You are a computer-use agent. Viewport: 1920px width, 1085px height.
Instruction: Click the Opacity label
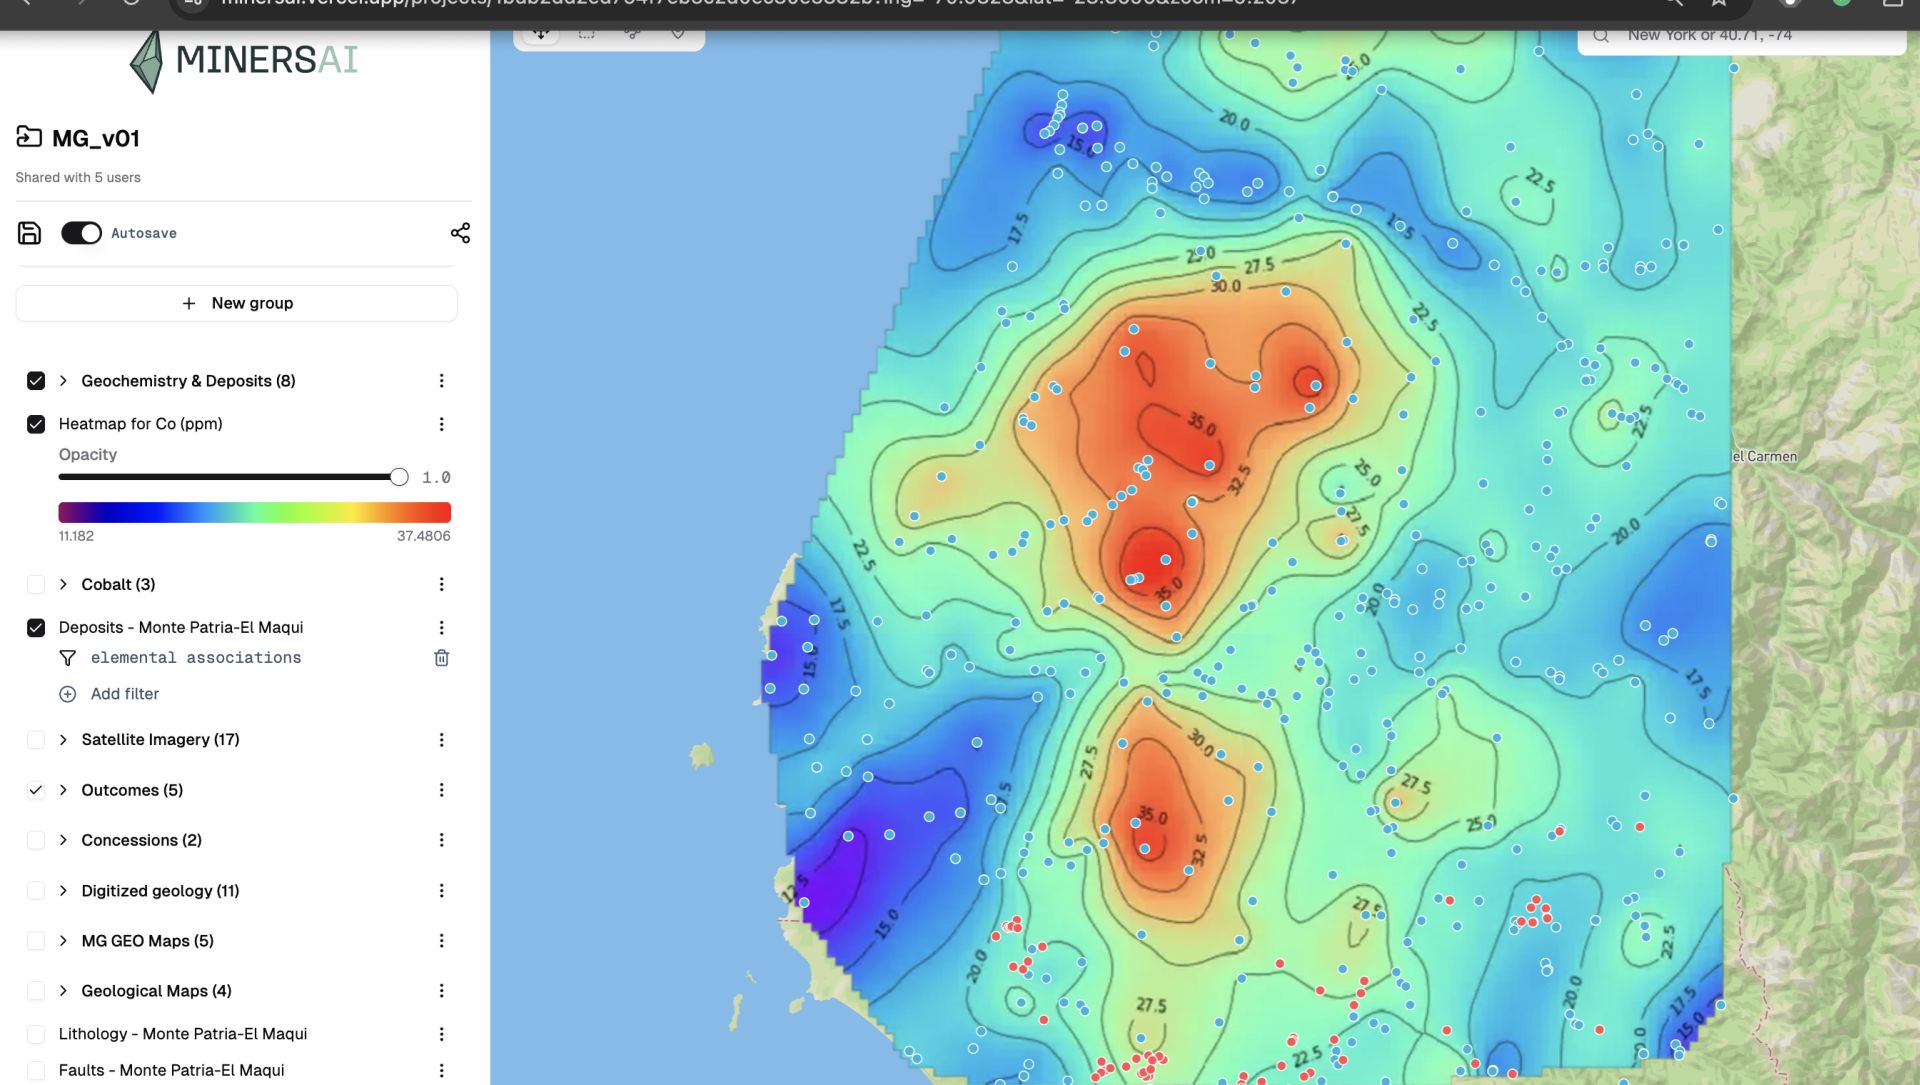click(x=88, y=454)
